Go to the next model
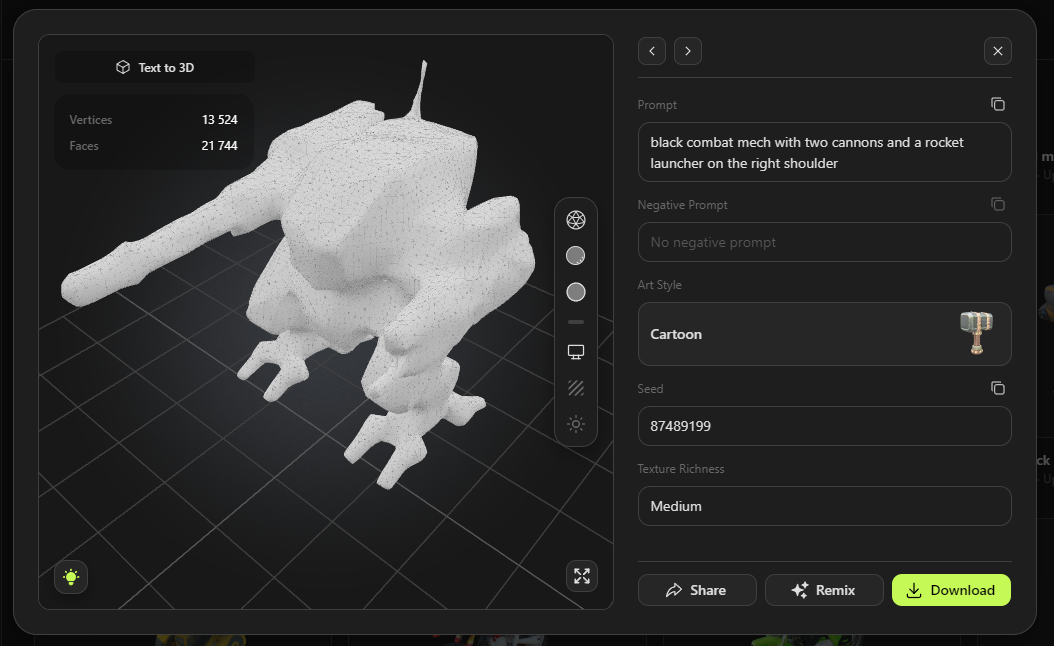 click(688, 51)
